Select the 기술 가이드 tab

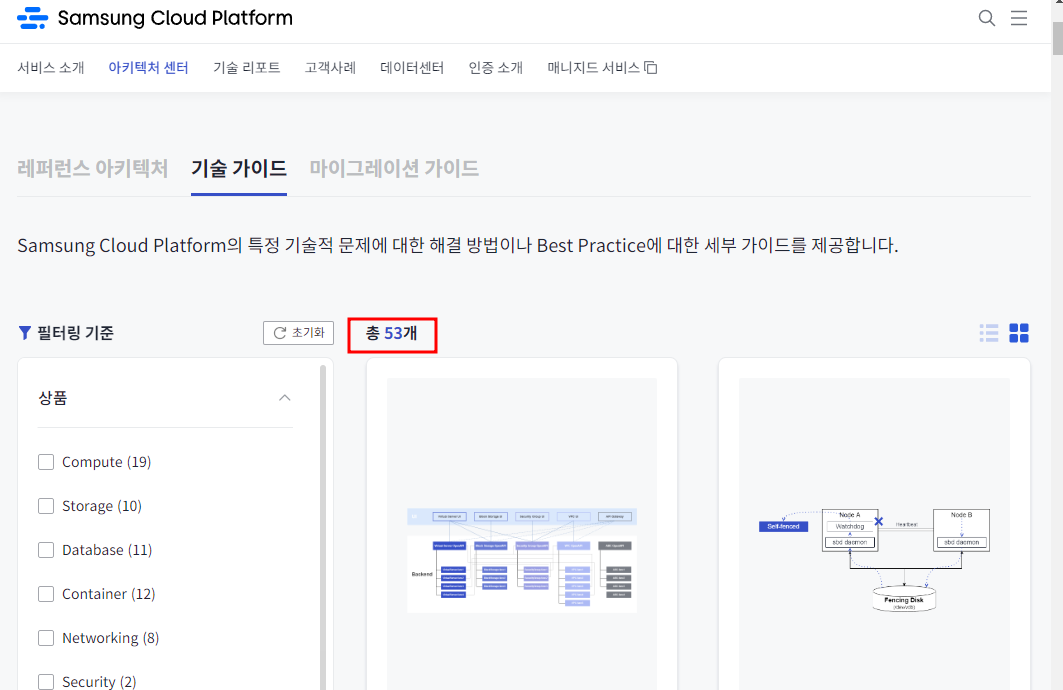pos(239,168)
